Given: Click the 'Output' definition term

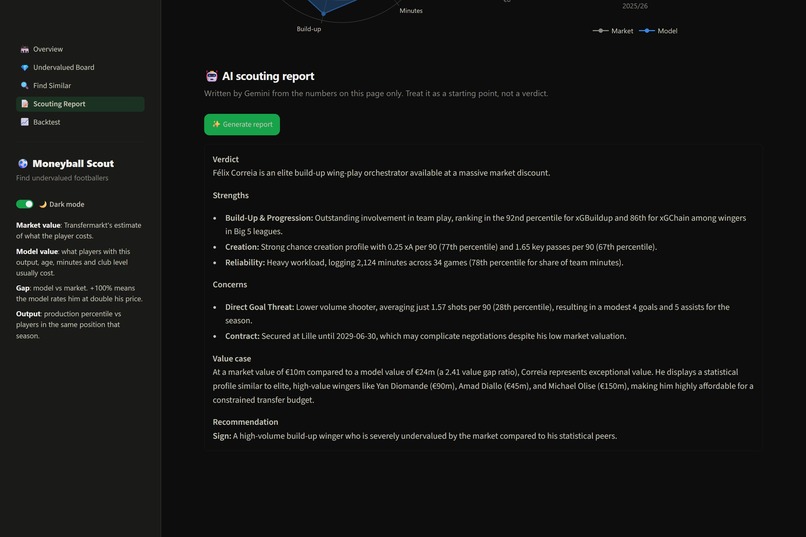Looking at the screenshot, I should 28,313.
